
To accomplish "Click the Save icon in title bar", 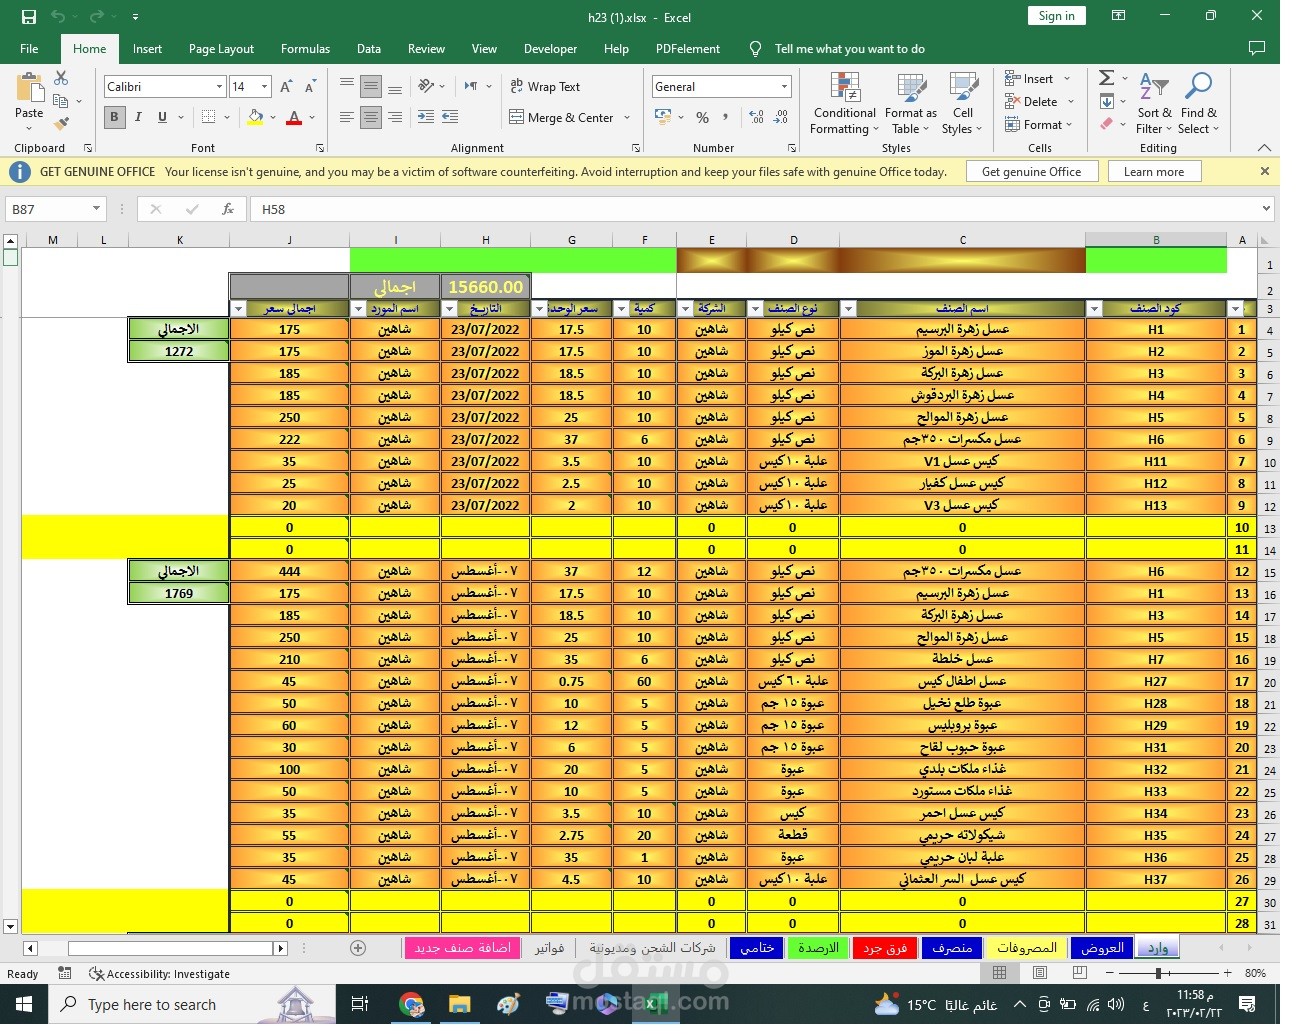I will 28,17.
